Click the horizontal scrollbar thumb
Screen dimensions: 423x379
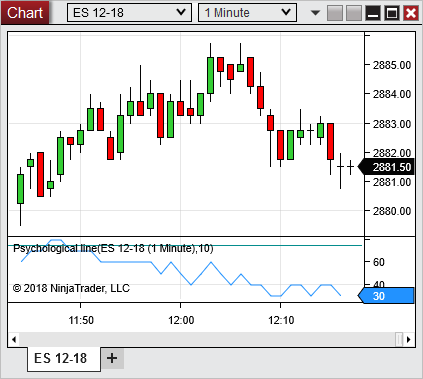click(399, 340)
